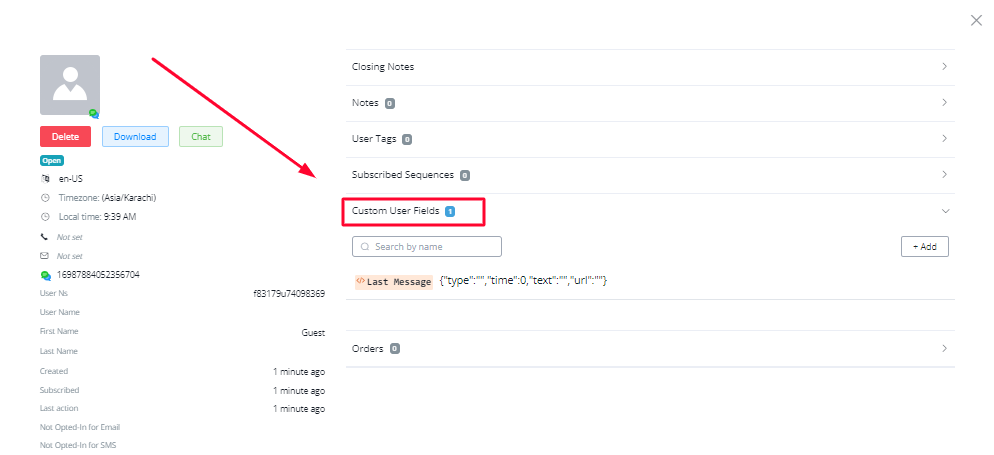This screenshot has height=455, width=994.
Task: Expand the Closing Notes section
Action: pos(944,67)
